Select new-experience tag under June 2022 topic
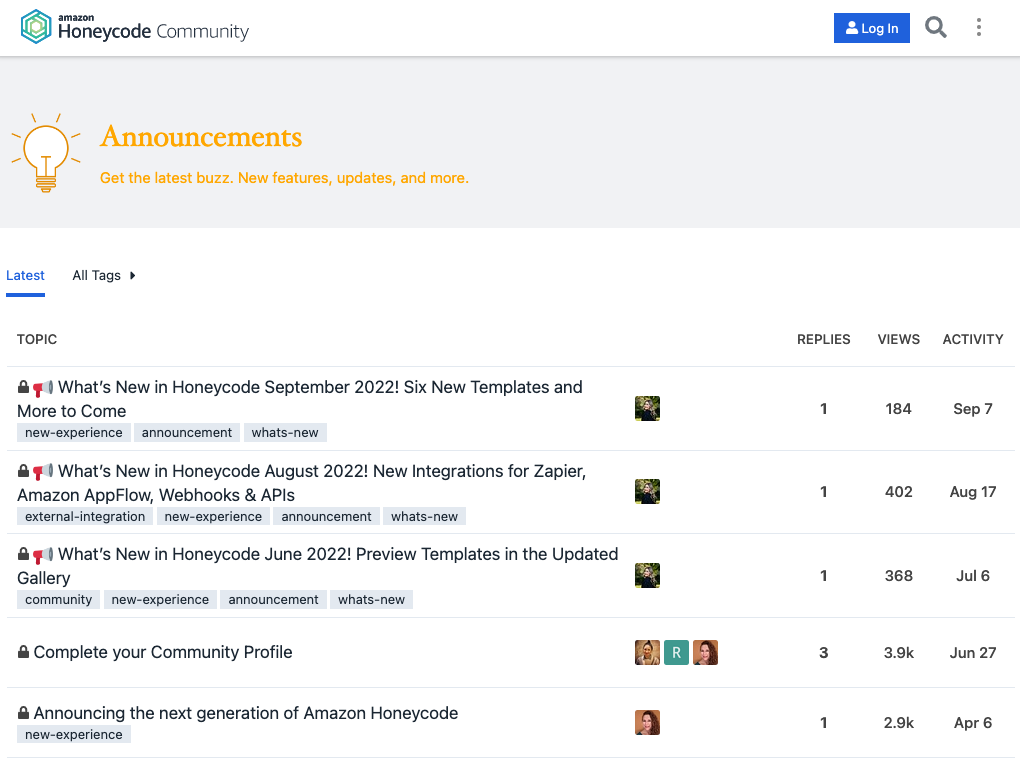The width and height of the screenshot is (1020, 758). point(160,599)
